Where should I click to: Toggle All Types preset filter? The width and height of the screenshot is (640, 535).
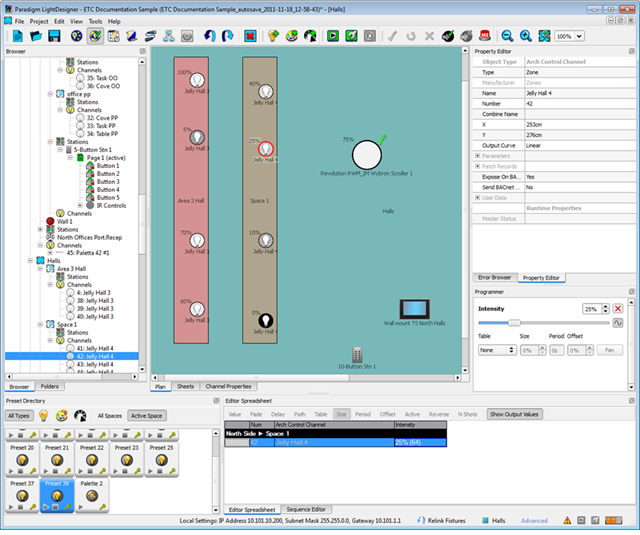point(19,416)
